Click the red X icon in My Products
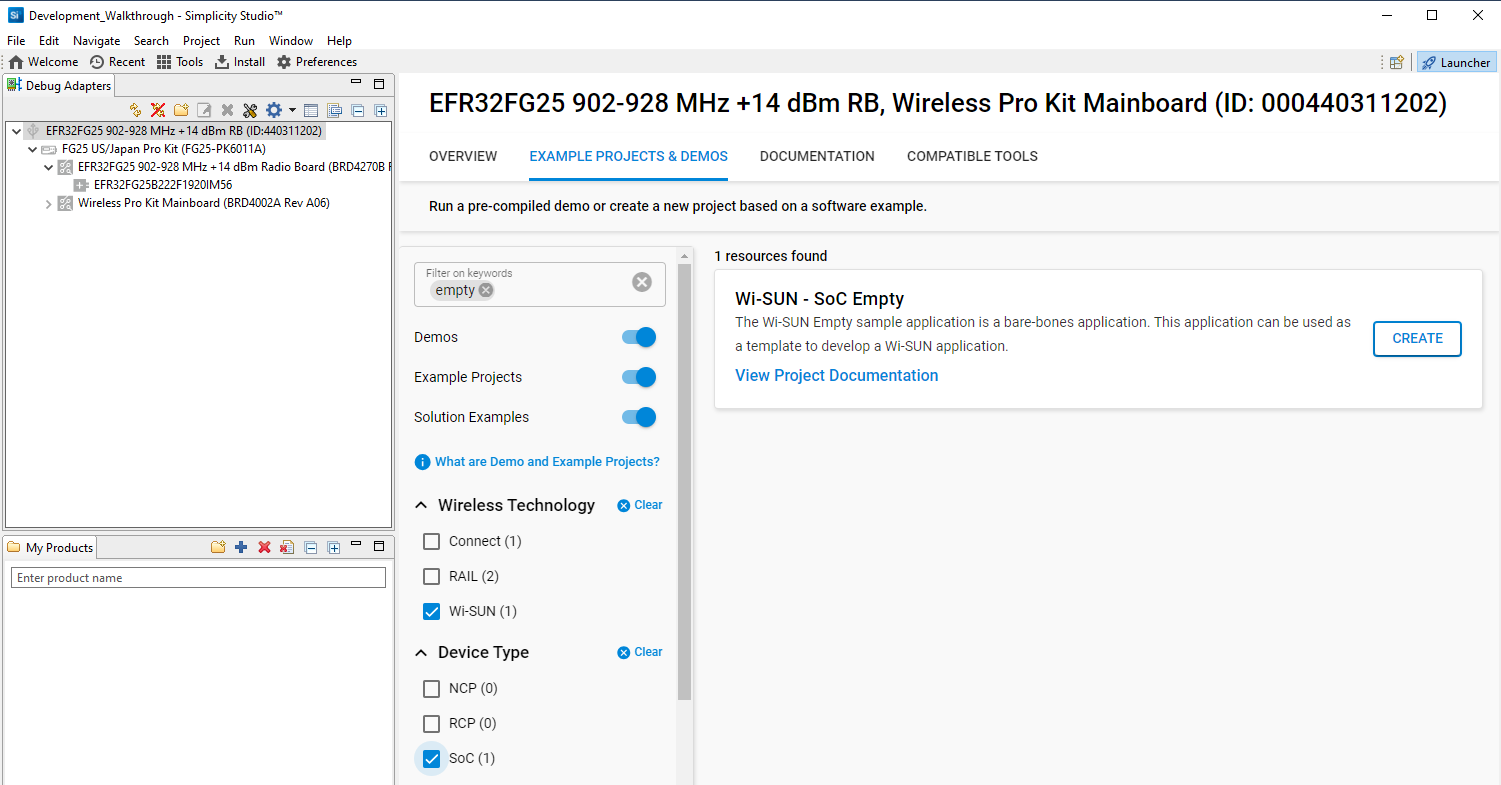The image size is (1501, 785). 264,547
